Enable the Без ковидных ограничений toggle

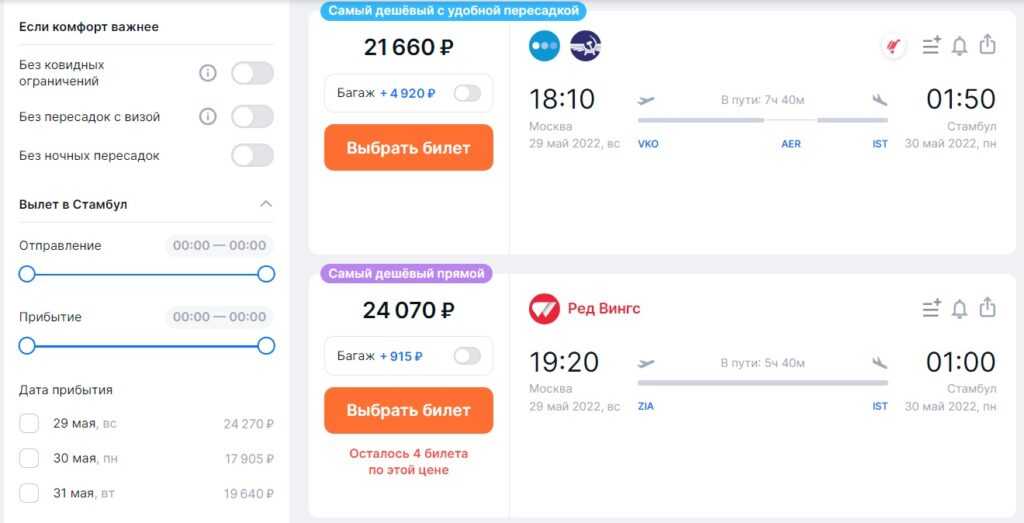(252, 73)
